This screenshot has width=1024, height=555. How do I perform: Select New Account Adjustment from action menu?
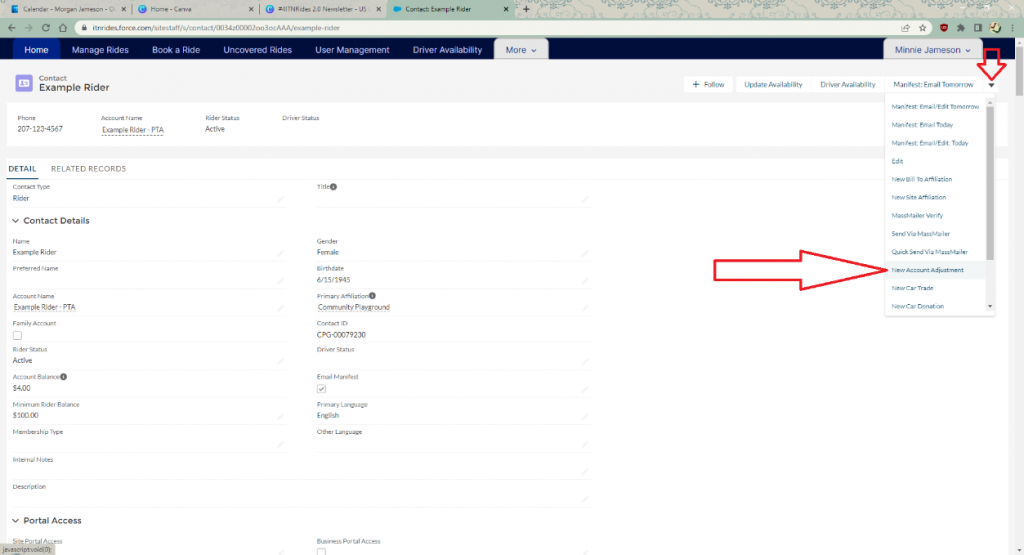[x=929, y=270]
